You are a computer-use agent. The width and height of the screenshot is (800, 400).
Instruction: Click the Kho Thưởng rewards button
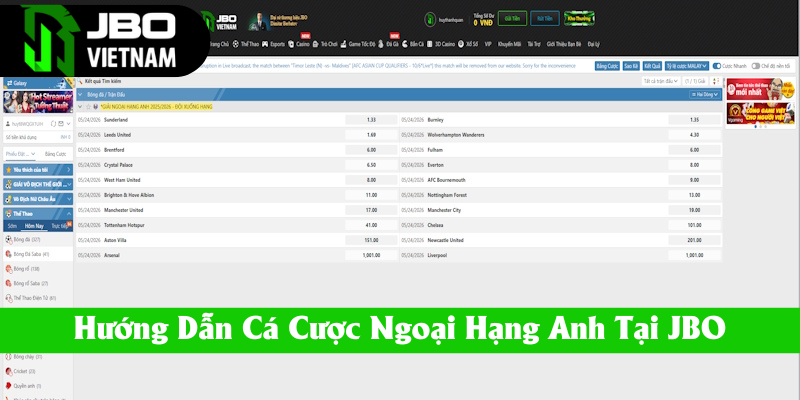[x=579, y=18]
